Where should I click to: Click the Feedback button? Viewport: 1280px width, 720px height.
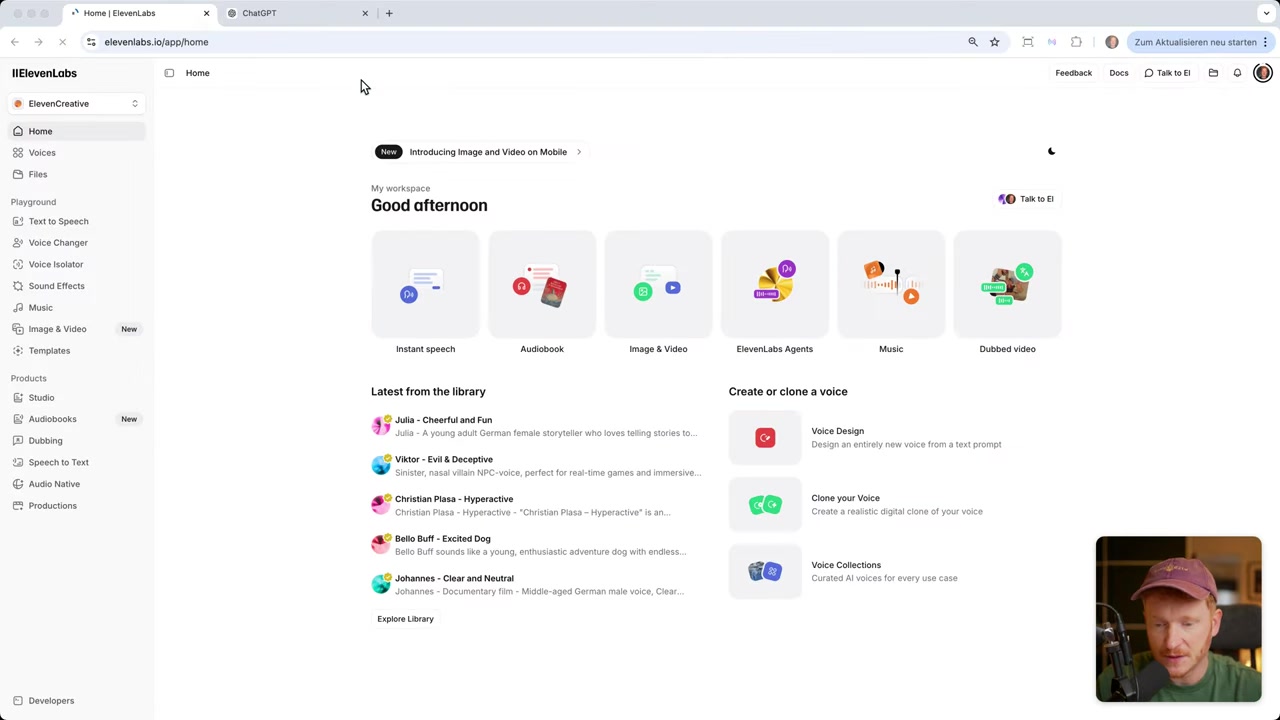[x=1073, y=73]
